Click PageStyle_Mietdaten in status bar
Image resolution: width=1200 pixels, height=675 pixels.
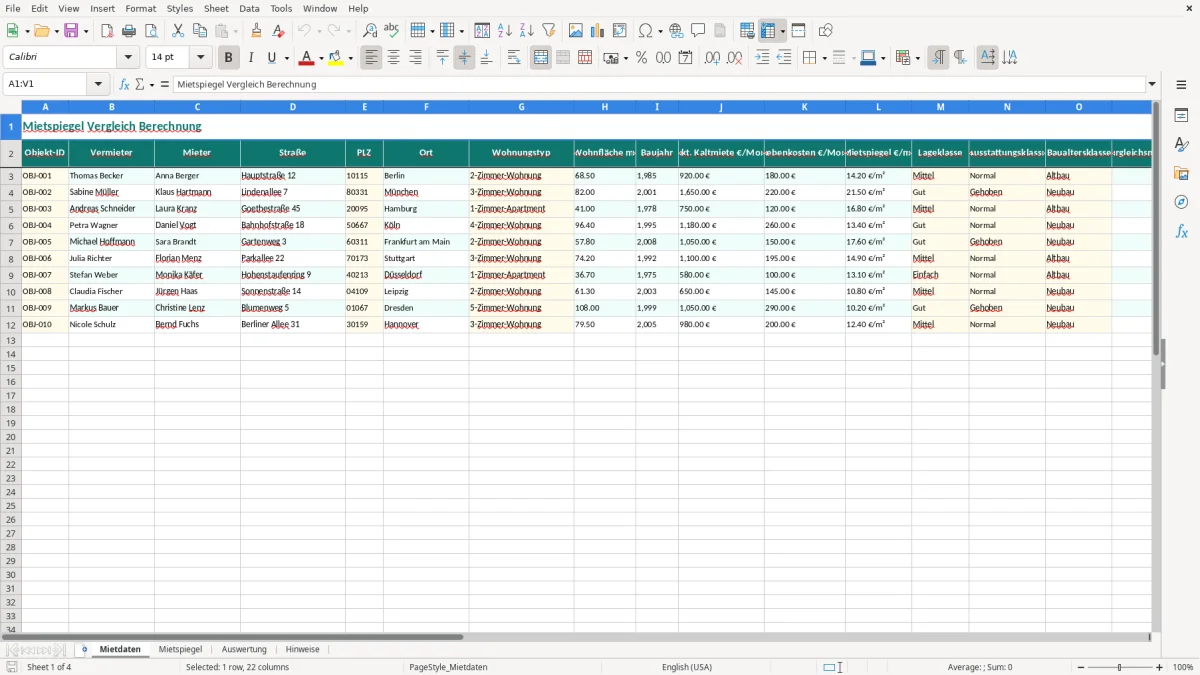[x=448, y=667]
